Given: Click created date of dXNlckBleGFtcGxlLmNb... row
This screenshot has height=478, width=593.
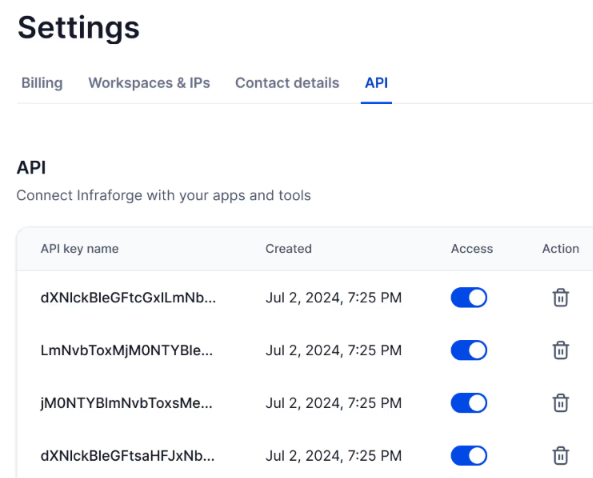Looking at the screenshot, I should [333, 298].
